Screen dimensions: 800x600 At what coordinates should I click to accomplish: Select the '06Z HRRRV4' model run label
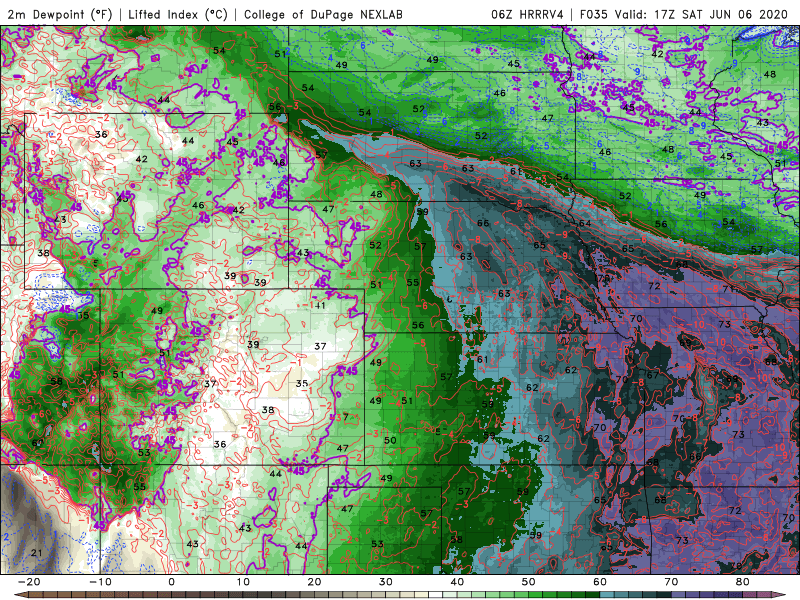tap(527, 14)
